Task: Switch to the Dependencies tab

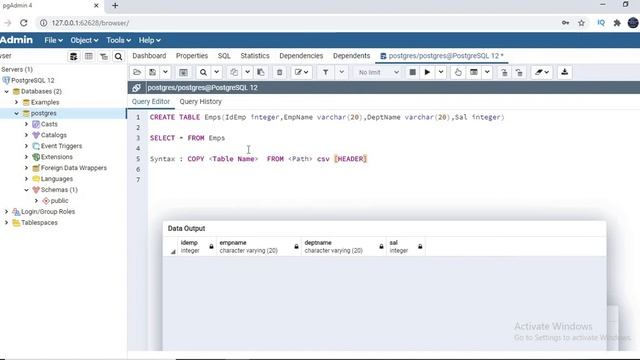Action: tap(301, 56)
